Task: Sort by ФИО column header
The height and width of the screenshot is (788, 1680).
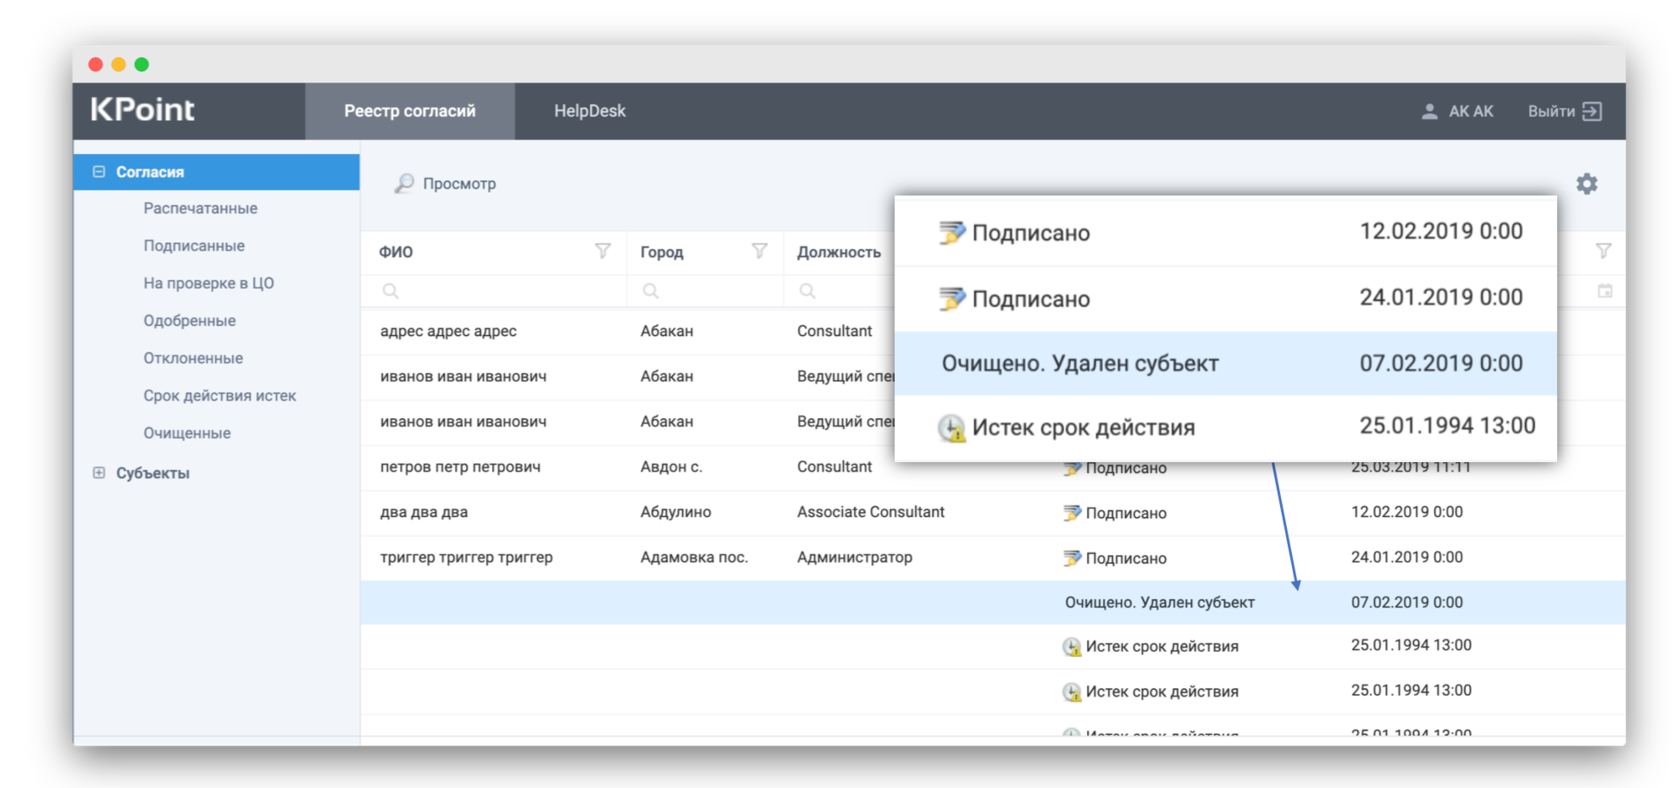Action: coord(396,252)
